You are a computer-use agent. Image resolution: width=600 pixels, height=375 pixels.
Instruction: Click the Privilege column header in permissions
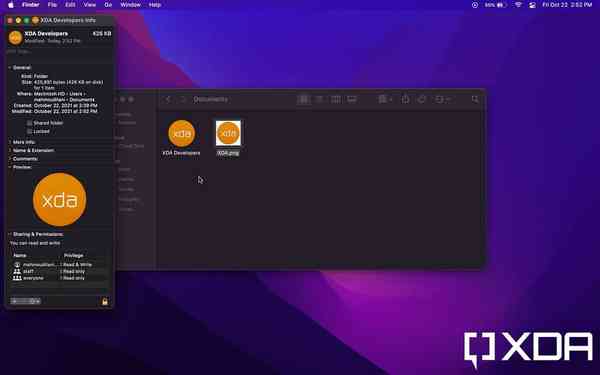pyautogui.click(x=73, y=255)
